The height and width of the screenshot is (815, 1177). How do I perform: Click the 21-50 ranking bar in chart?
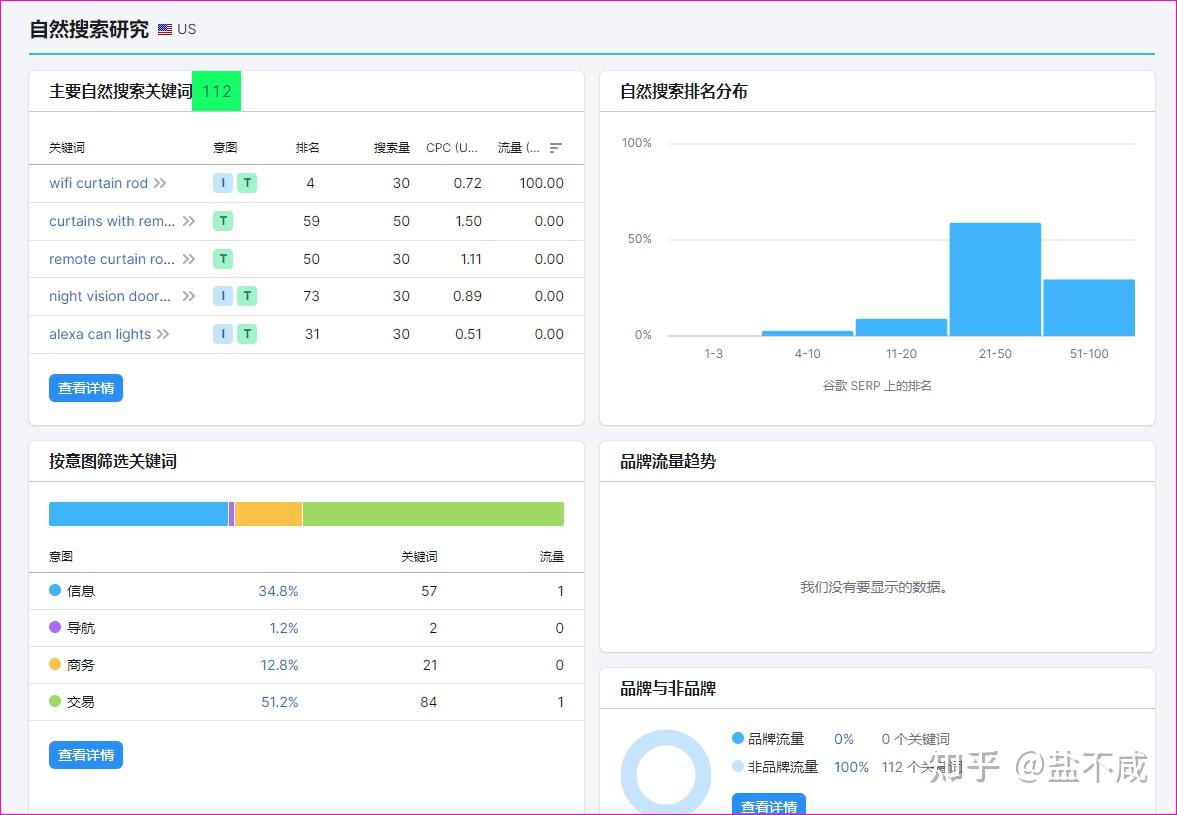[x=995, y=279]
